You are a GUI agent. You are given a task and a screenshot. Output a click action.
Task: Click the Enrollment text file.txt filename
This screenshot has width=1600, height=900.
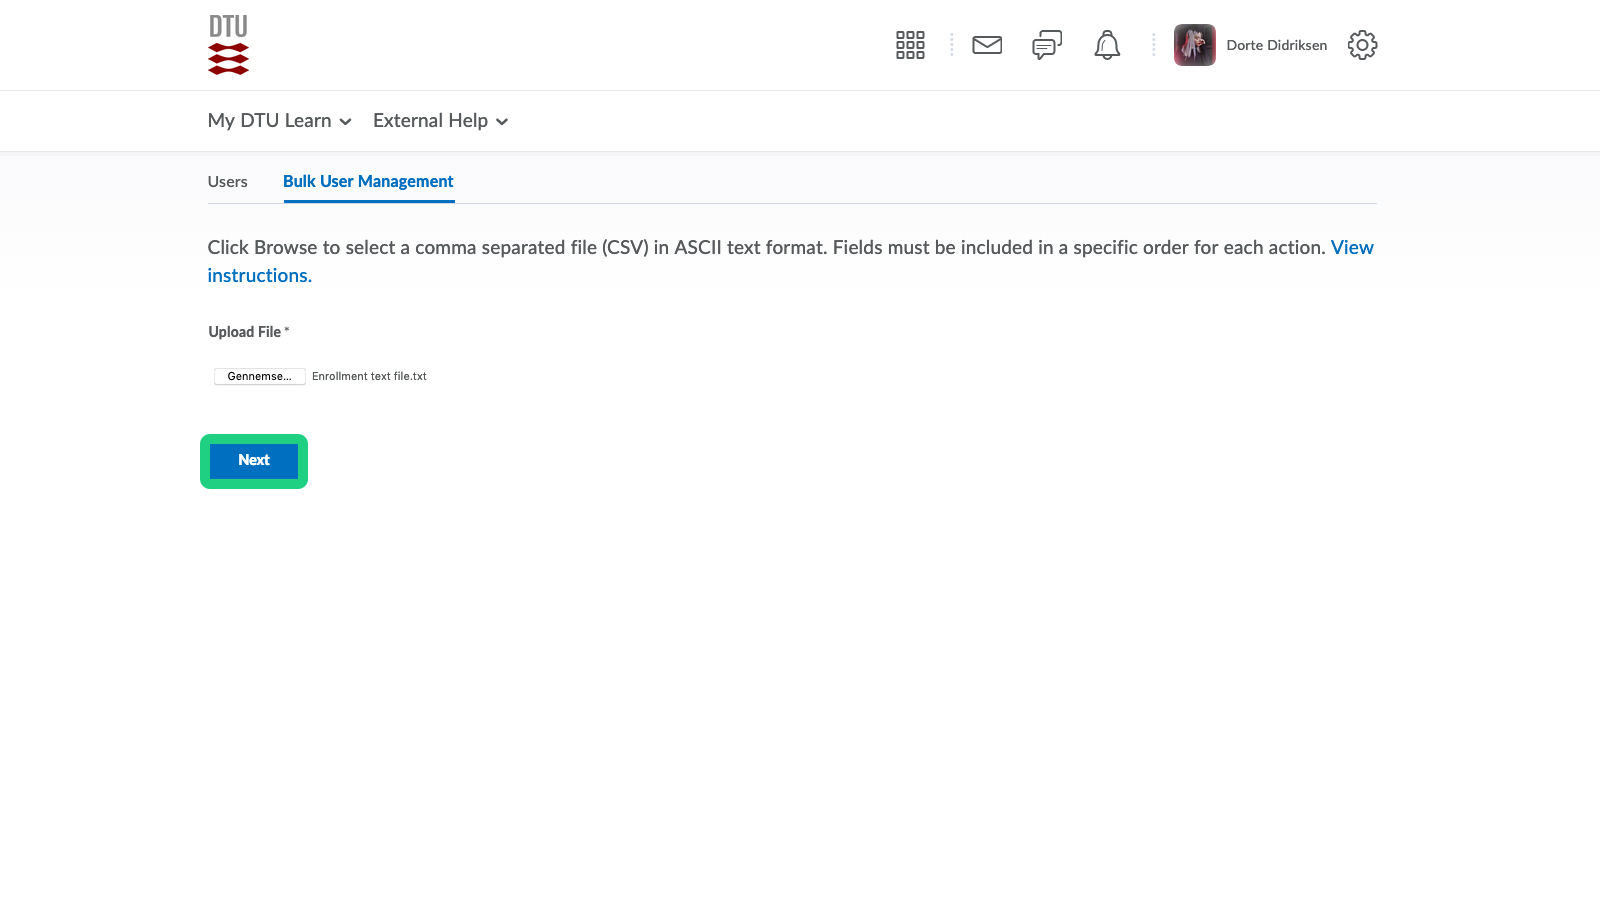point(369,376)
